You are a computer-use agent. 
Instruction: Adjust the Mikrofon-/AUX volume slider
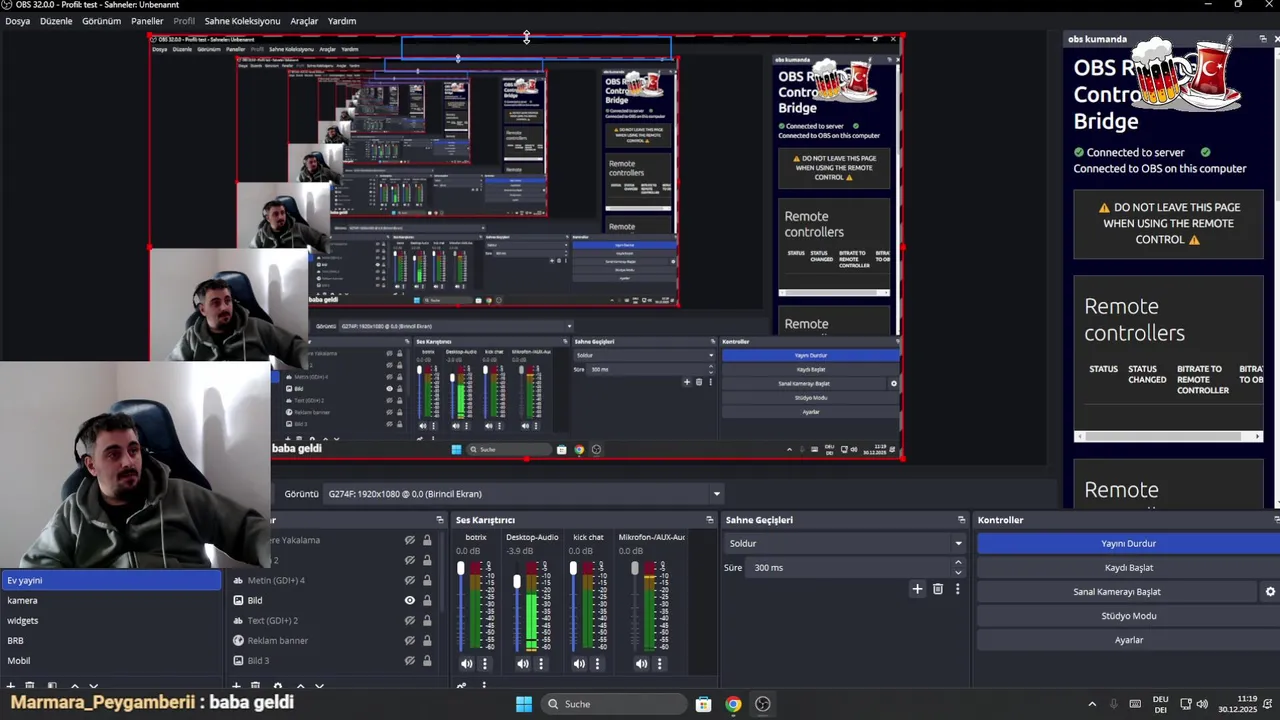coord(634,568)
